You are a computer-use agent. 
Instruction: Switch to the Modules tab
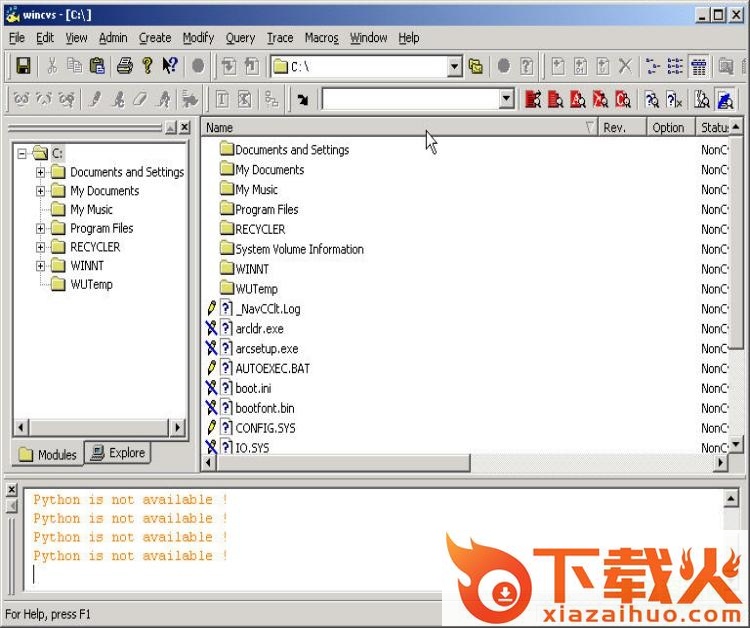pos(48,454)
